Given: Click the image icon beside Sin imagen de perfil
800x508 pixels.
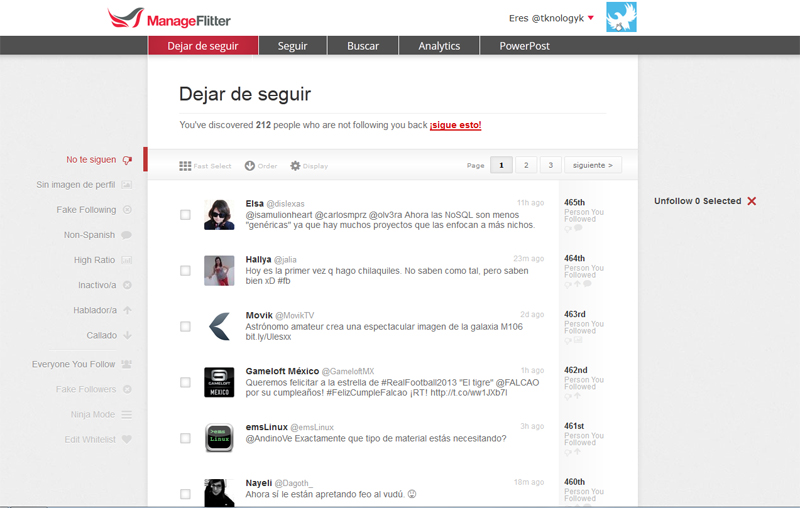Looking at the screenshot, I should pyautogui.click(x=127, y=185).
